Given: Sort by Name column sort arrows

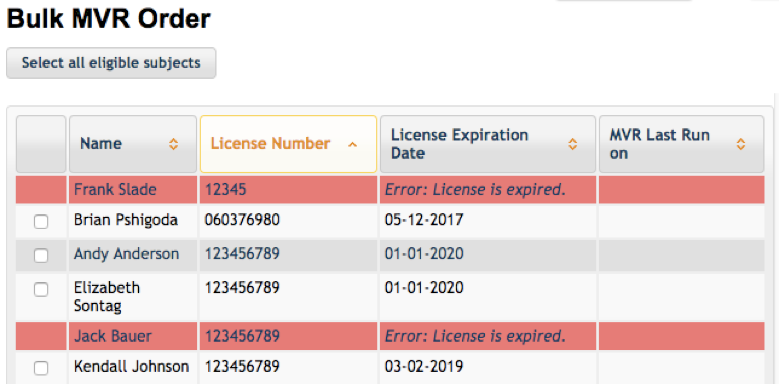Looking at the screenshot, I should click(x=173, y=144).
